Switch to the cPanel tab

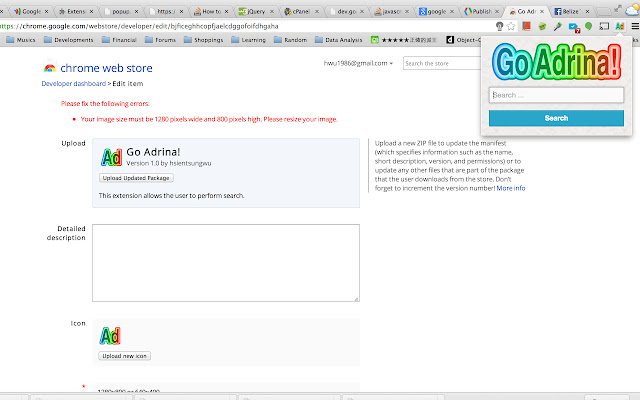click(301, 11)
